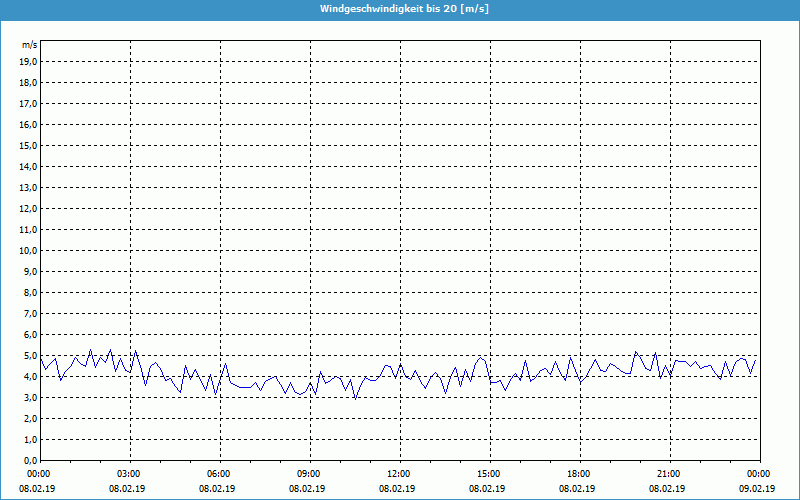Select the 15:00 time label
The image size is (800, 500).
pos(488,474)
